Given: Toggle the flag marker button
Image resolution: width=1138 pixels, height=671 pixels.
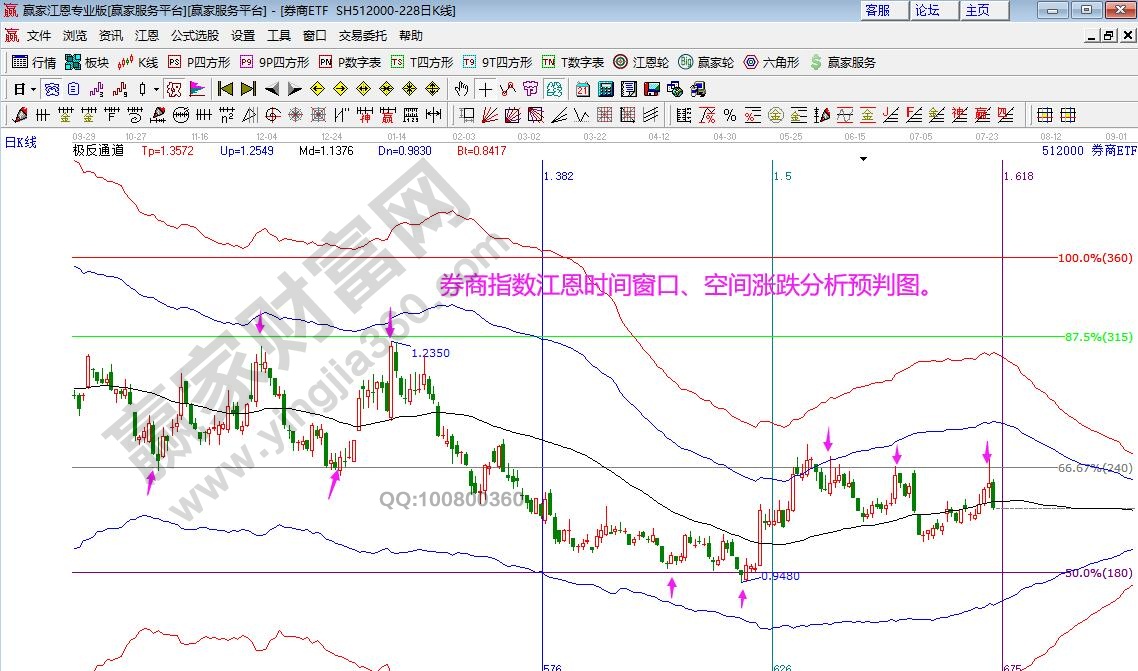Looking at the screenshot, I should pos(196,88).
